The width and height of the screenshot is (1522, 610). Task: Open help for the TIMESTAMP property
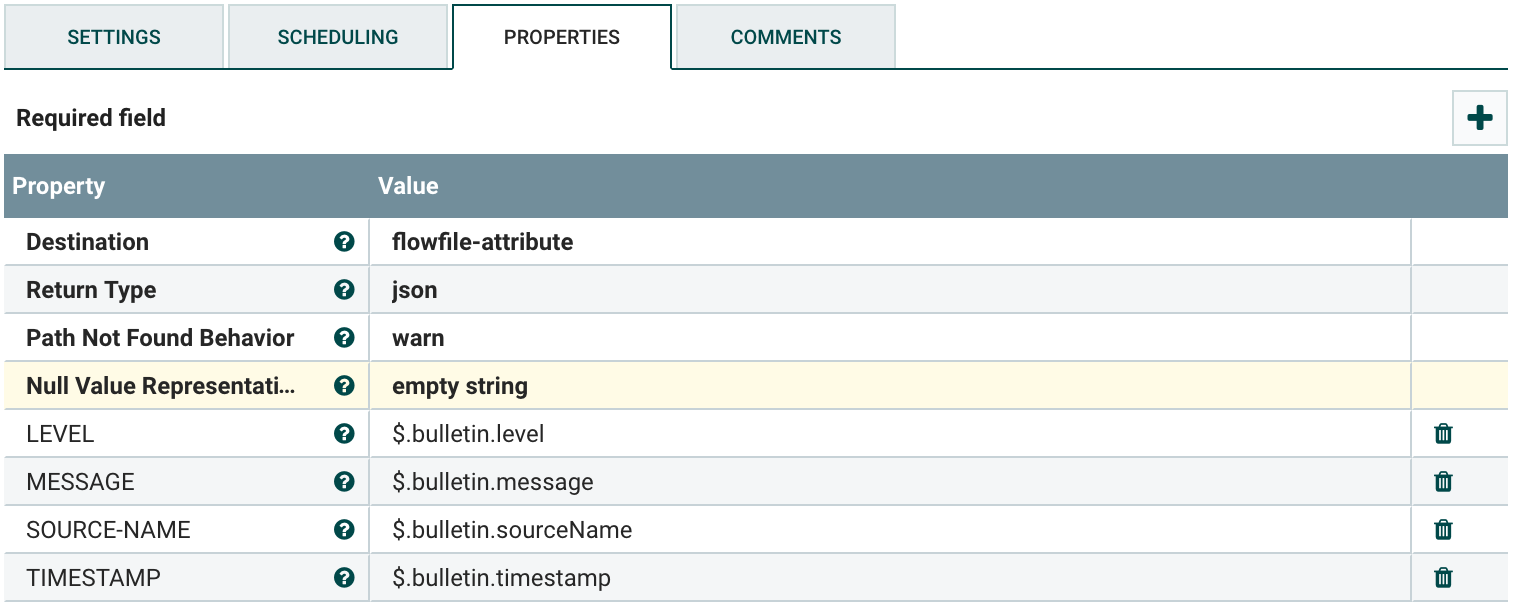344,577
